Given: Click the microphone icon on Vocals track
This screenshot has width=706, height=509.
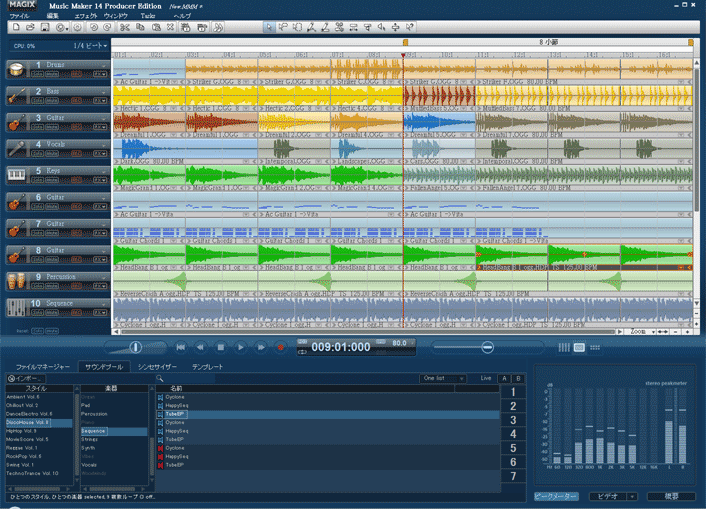Looking at the screenshot, I should (16, 149).
